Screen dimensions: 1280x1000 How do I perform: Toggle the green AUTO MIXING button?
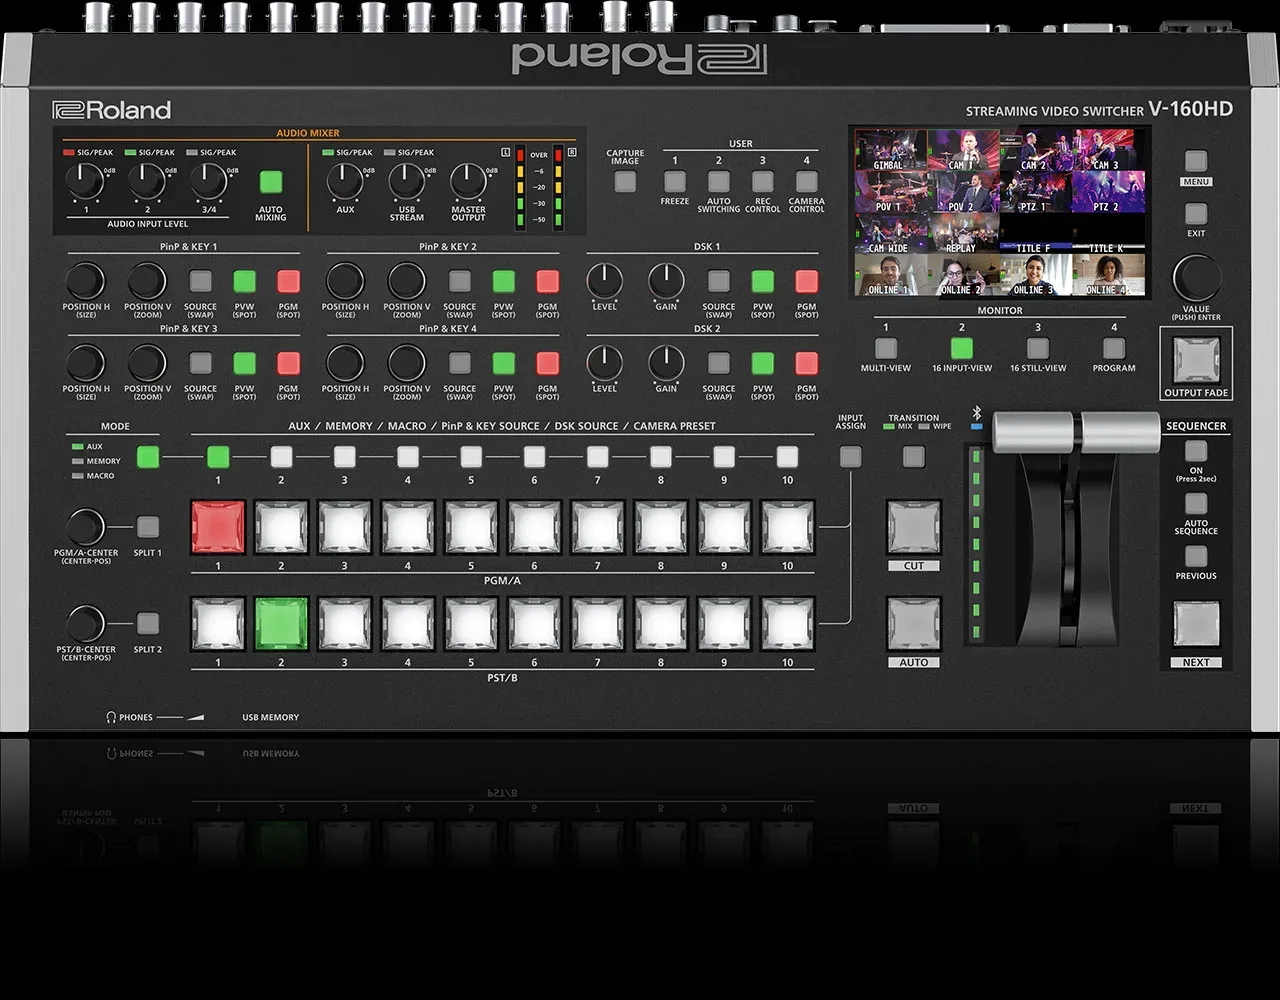pos(270,182)
